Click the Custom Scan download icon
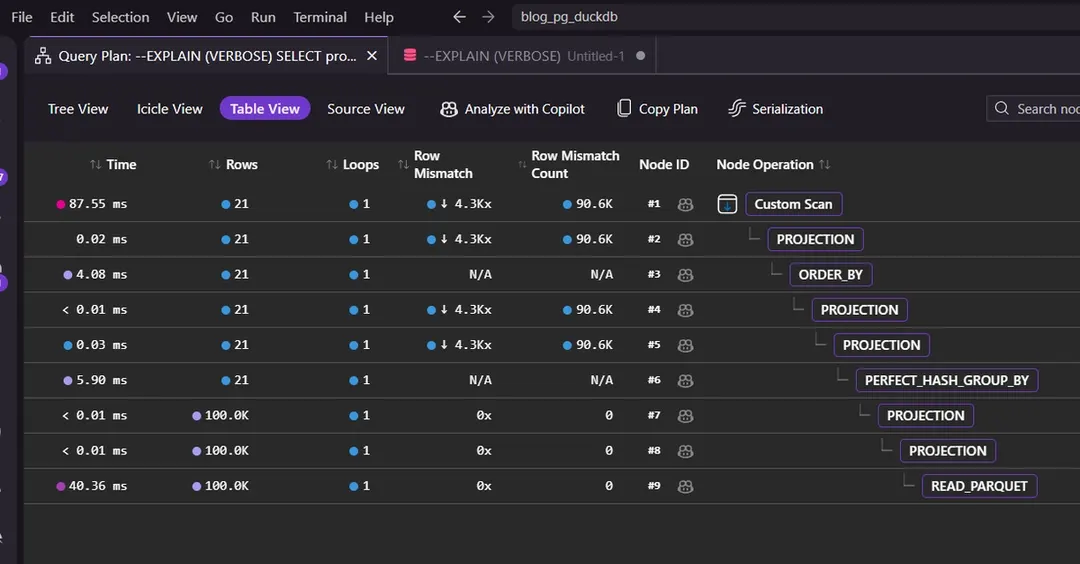This screenshot has width=1080, height=564. (x=727, y=205)
